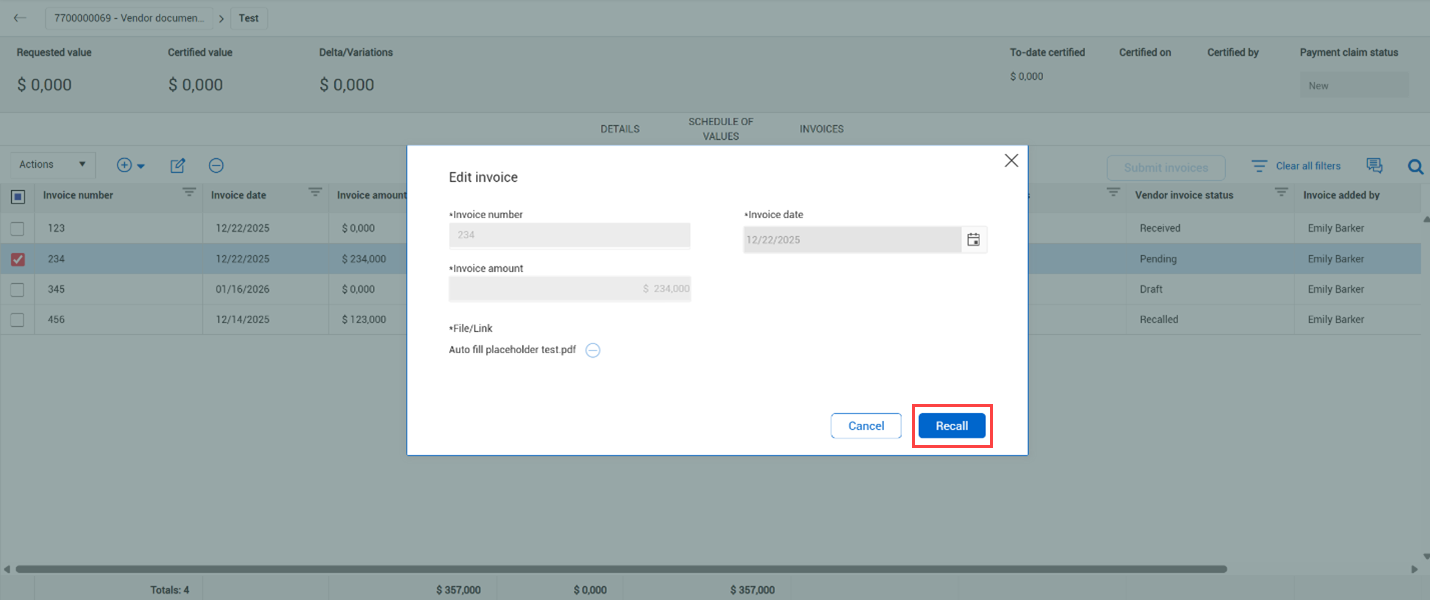Open the Test breadcrumb item
This screenshot has height=600, width=1430.
248,18
